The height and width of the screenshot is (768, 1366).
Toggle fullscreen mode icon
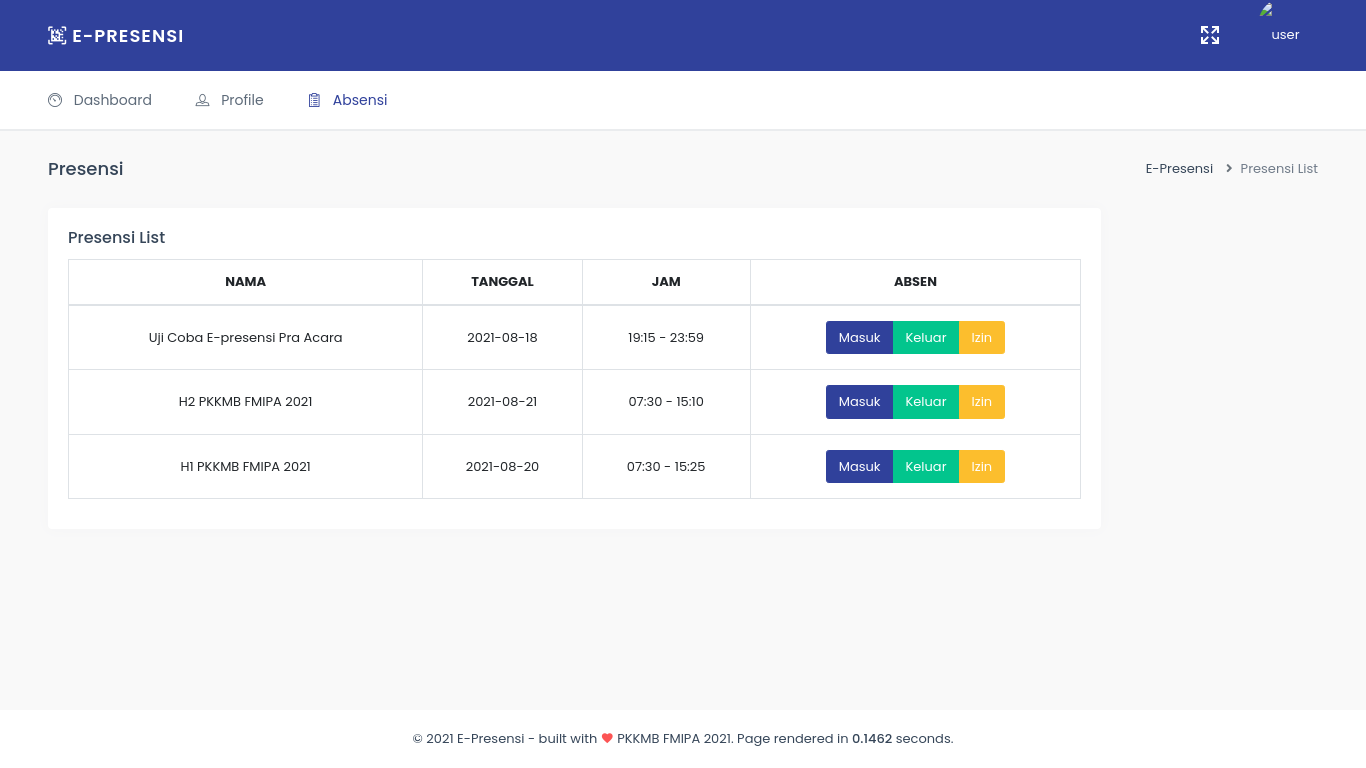coord(1210,35)
